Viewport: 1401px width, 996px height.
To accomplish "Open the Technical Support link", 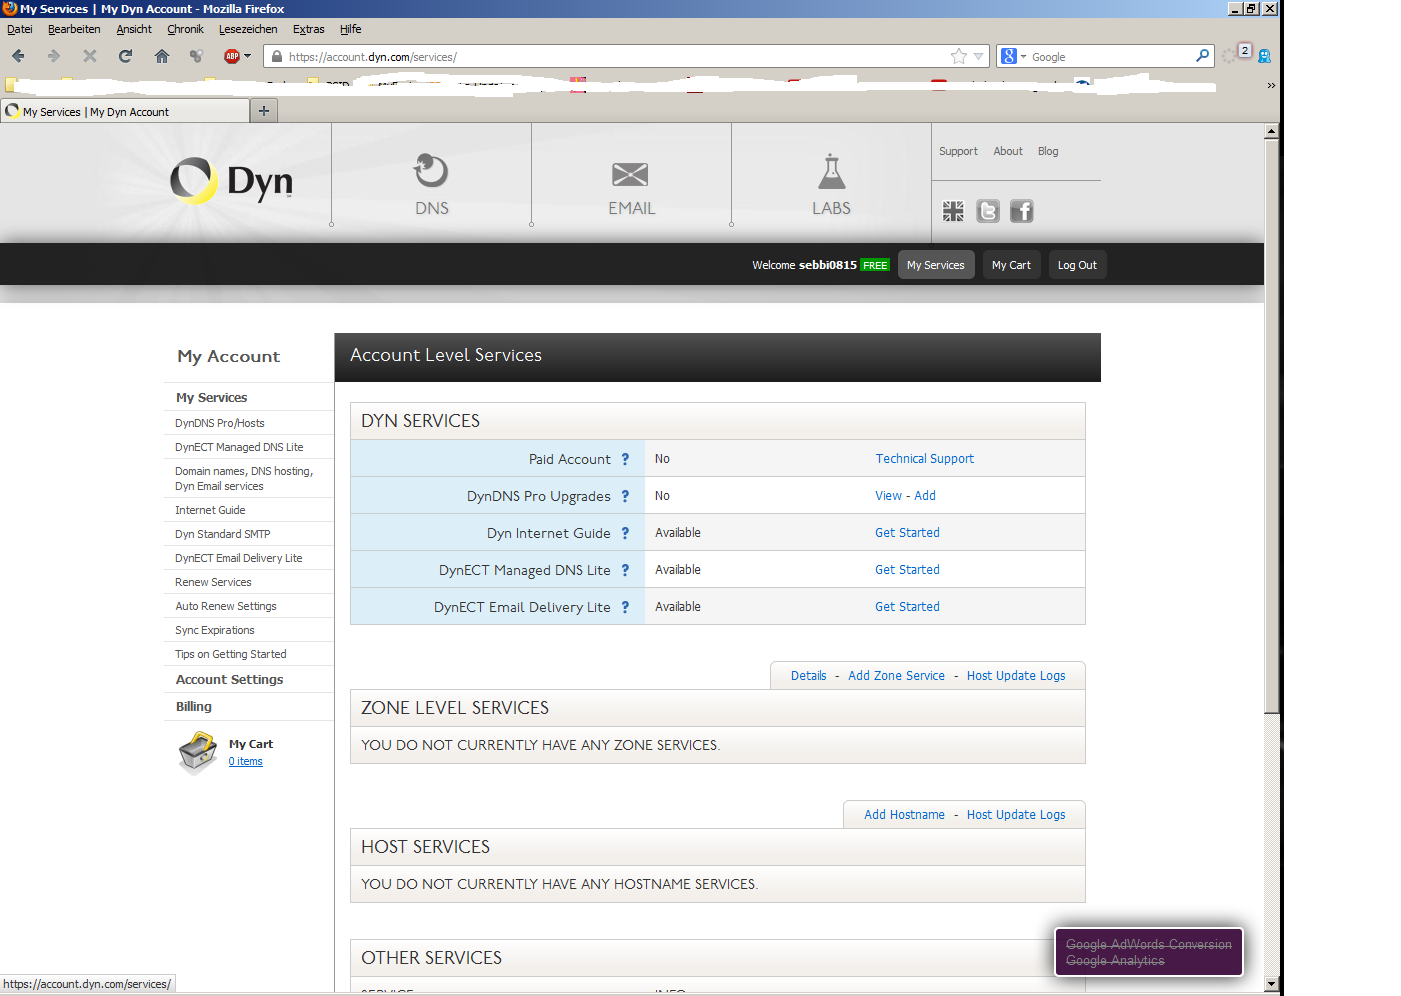I will pos(924,459).
